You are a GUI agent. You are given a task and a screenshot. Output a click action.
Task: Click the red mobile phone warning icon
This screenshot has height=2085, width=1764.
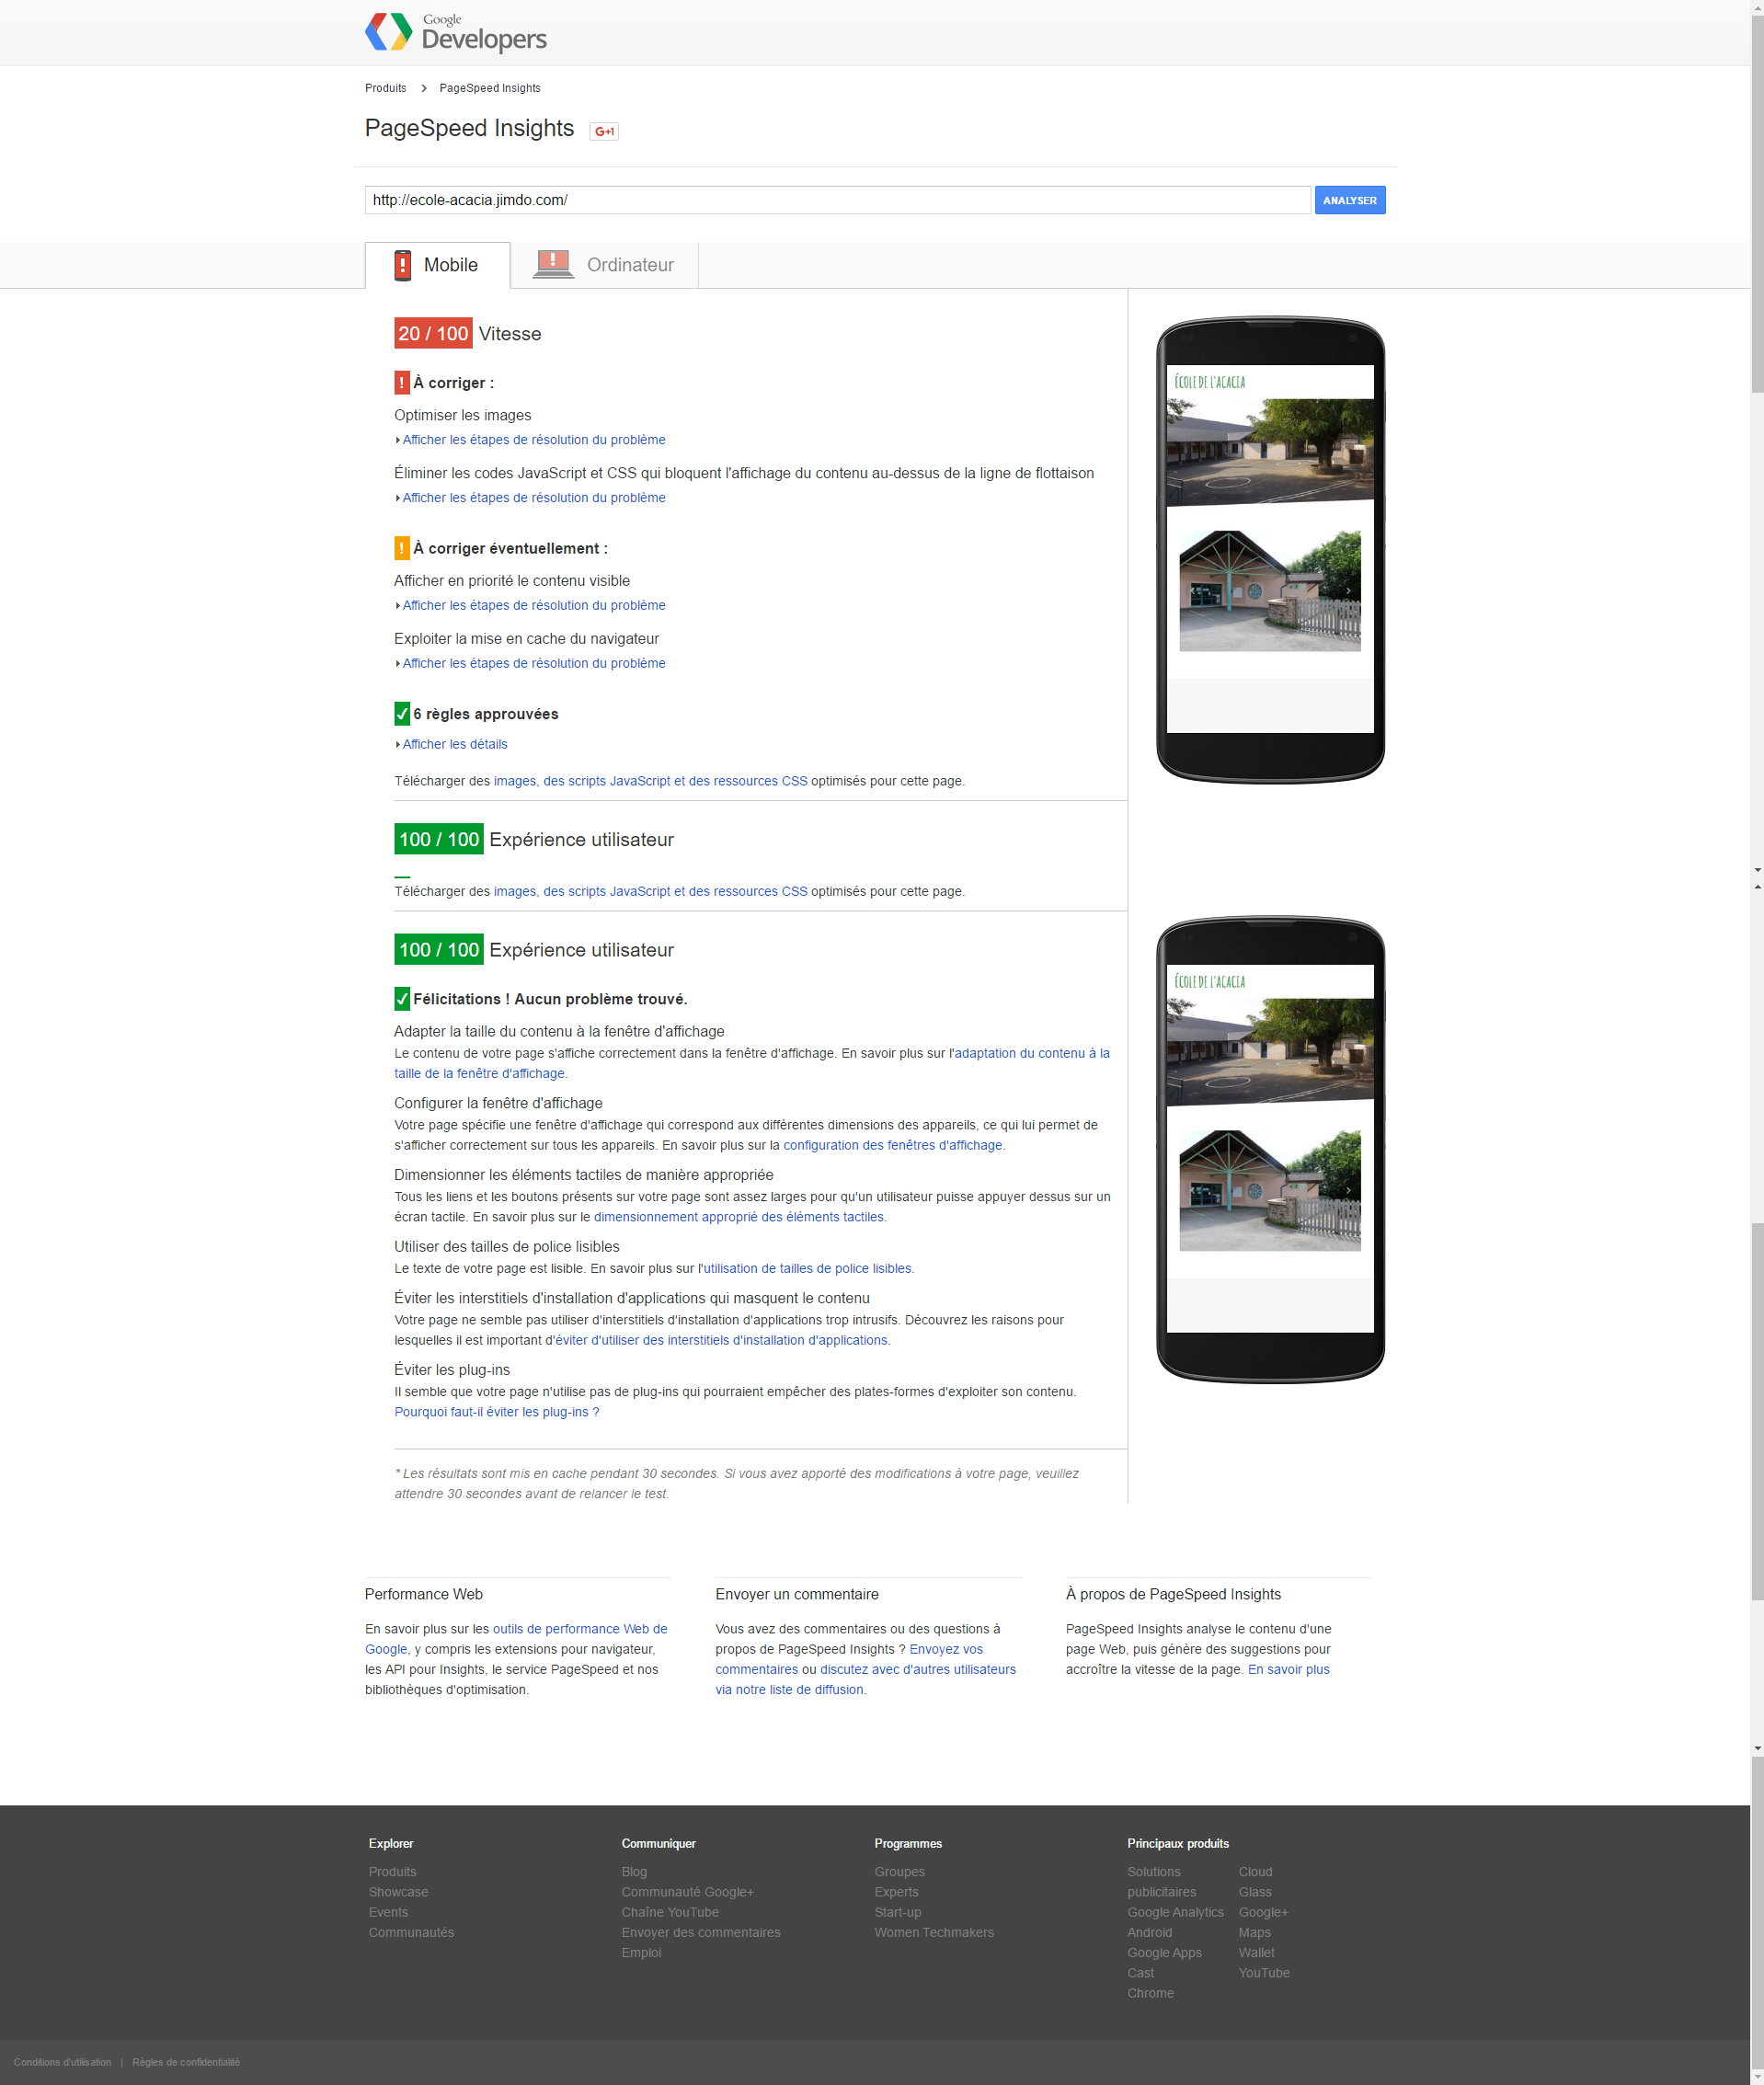(402, 265)
